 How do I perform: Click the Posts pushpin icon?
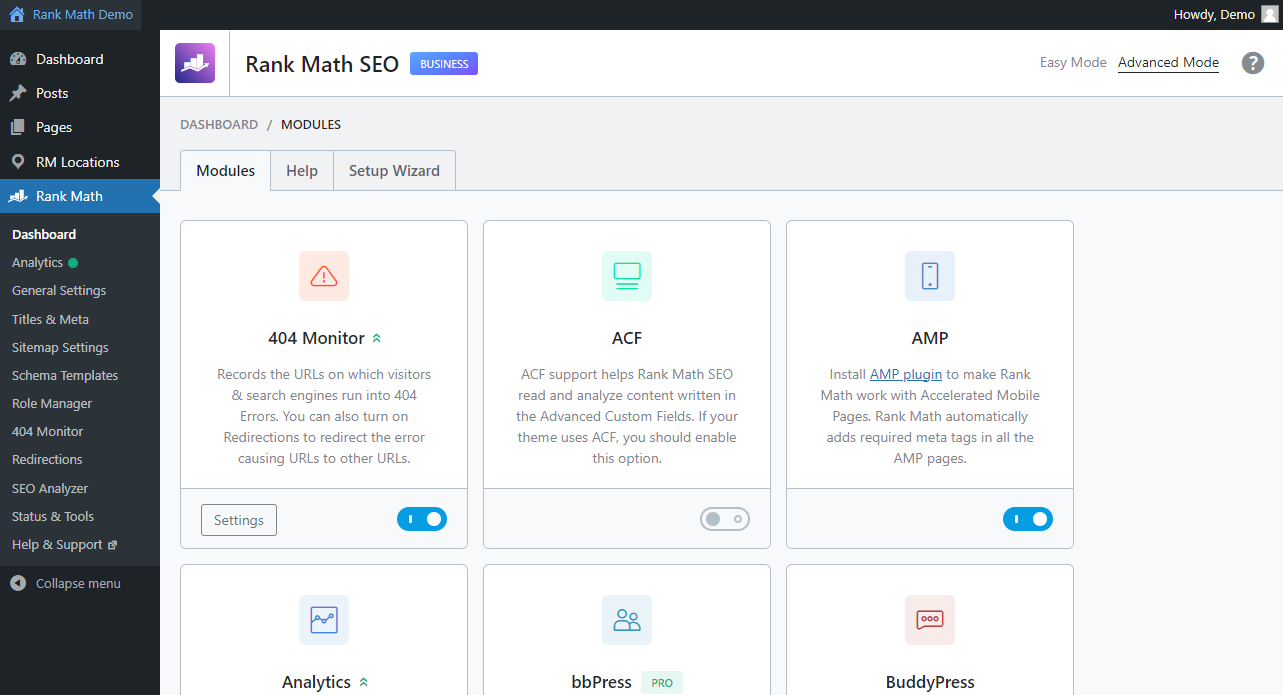coord(18,93)
